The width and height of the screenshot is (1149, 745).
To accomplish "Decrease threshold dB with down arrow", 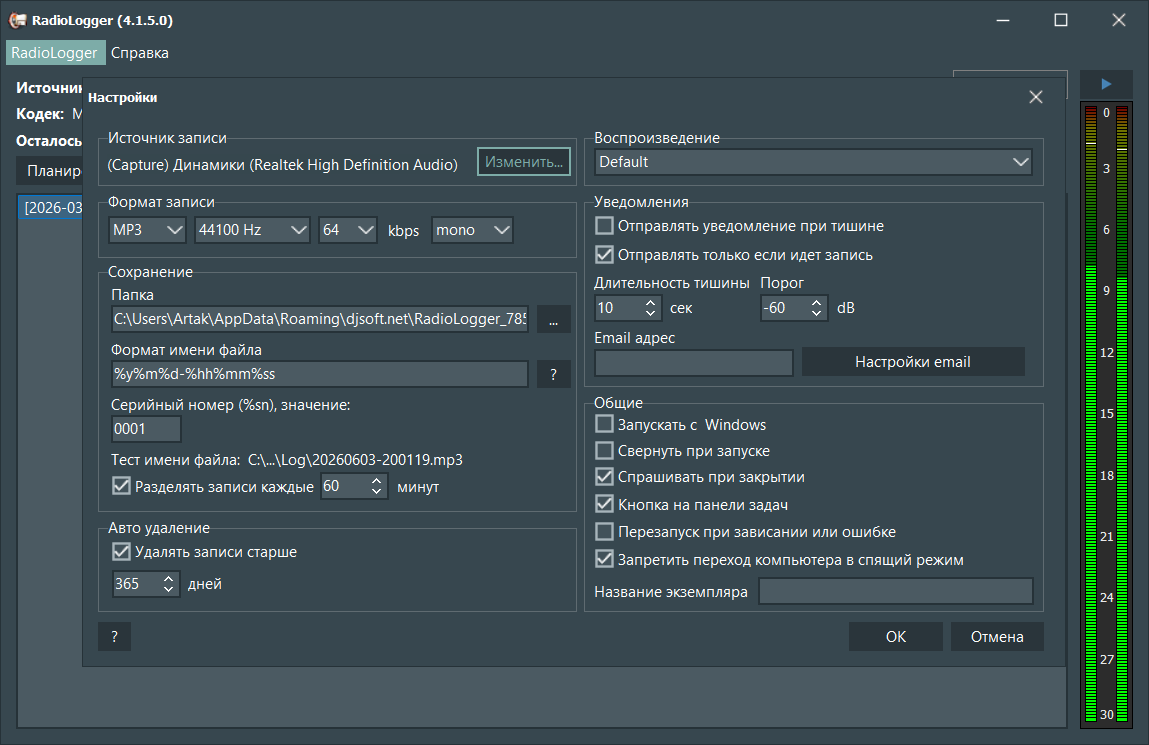I will click(x=816, y=314).
